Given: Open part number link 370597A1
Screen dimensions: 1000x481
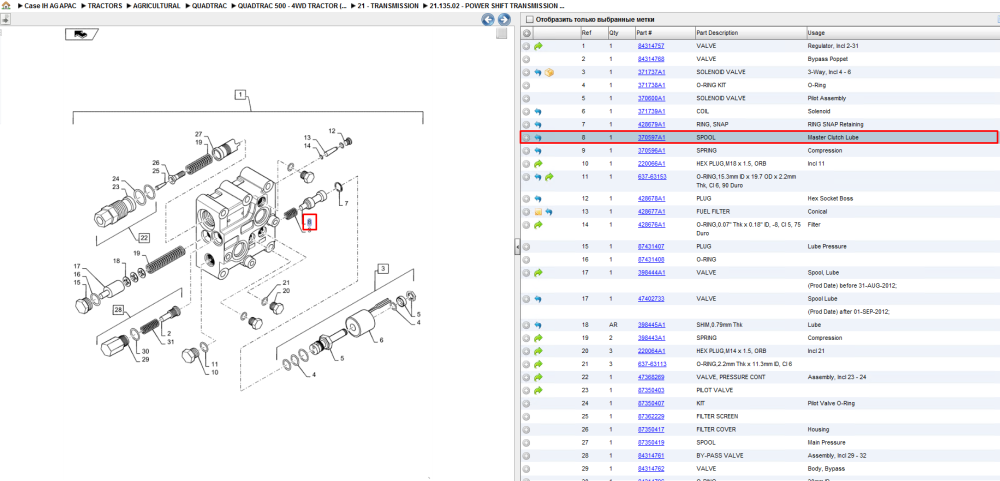Looking at the screenshot, I should 651,138.
